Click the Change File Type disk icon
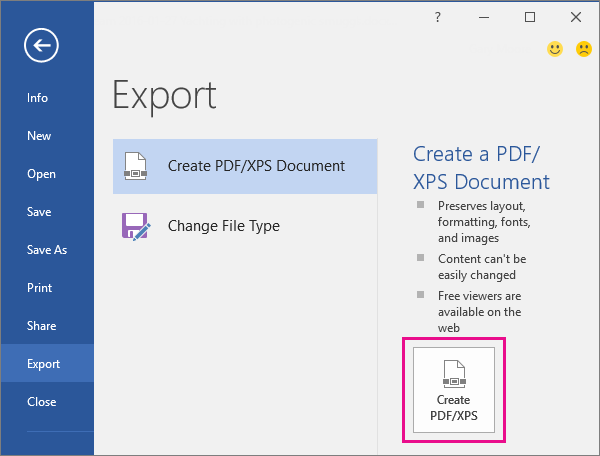Viewport: 600px width, 456px height. (135, 226)
